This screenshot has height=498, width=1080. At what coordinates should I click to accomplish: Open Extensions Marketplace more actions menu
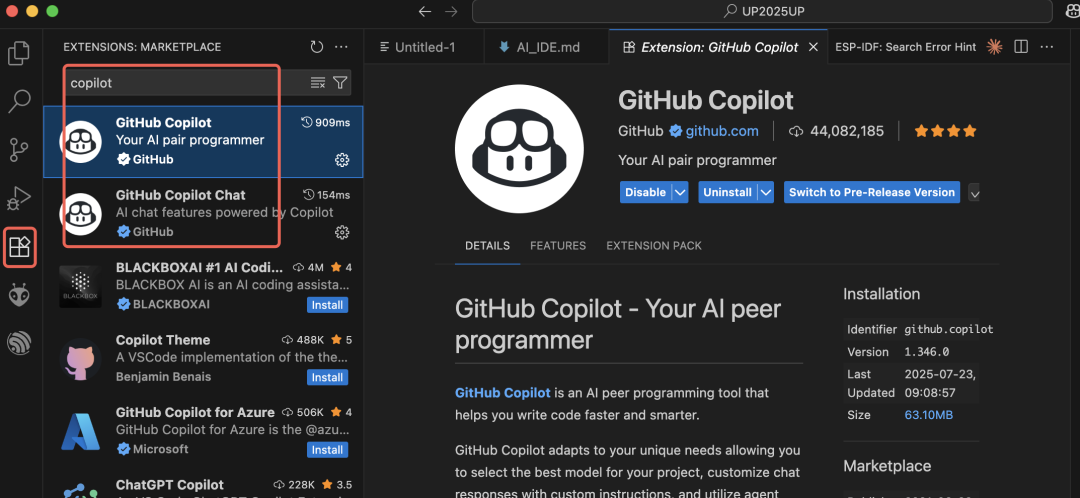pos(341,47)
